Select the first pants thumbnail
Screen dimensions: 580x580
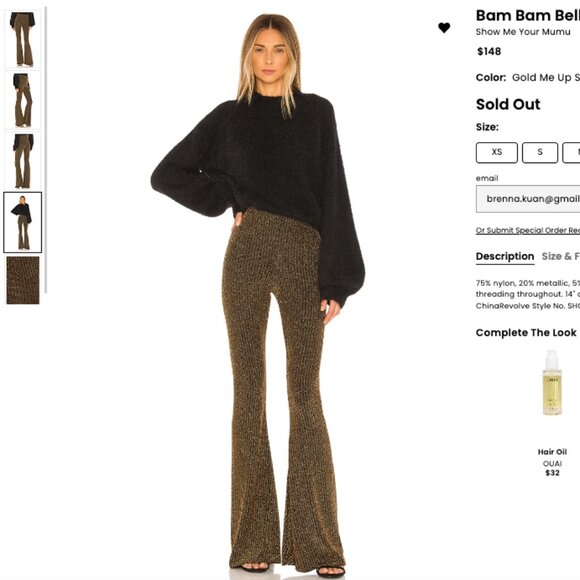coord(23,39)
